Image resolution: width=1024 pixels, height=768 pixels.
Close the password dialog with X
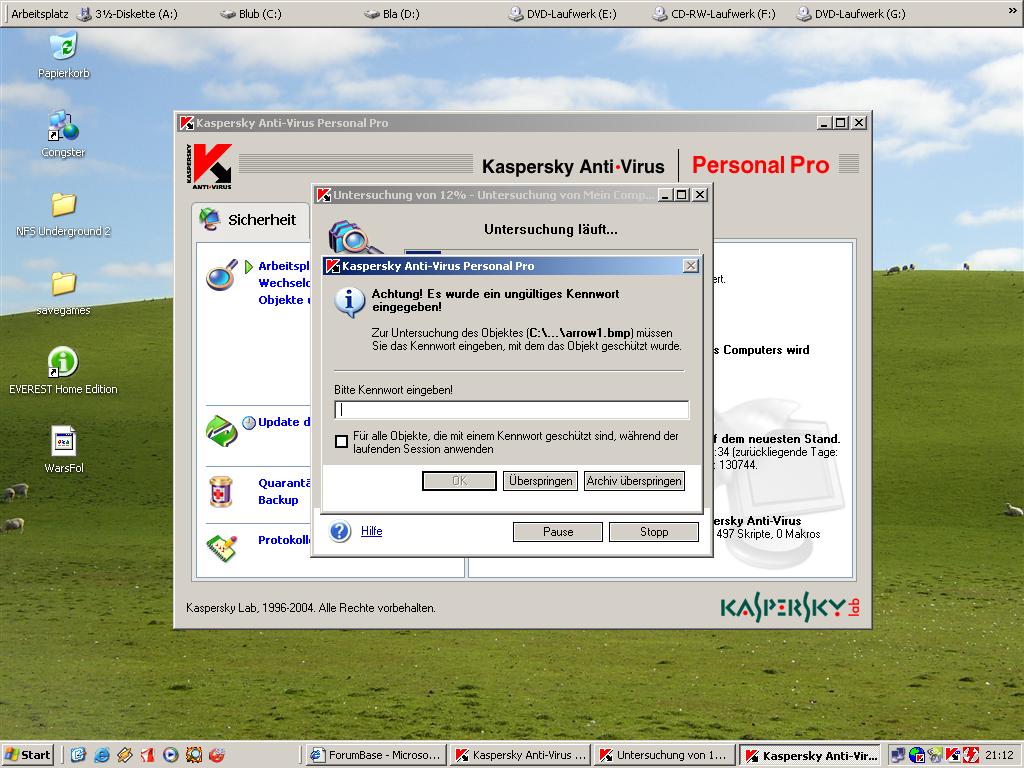click(690, 266)
